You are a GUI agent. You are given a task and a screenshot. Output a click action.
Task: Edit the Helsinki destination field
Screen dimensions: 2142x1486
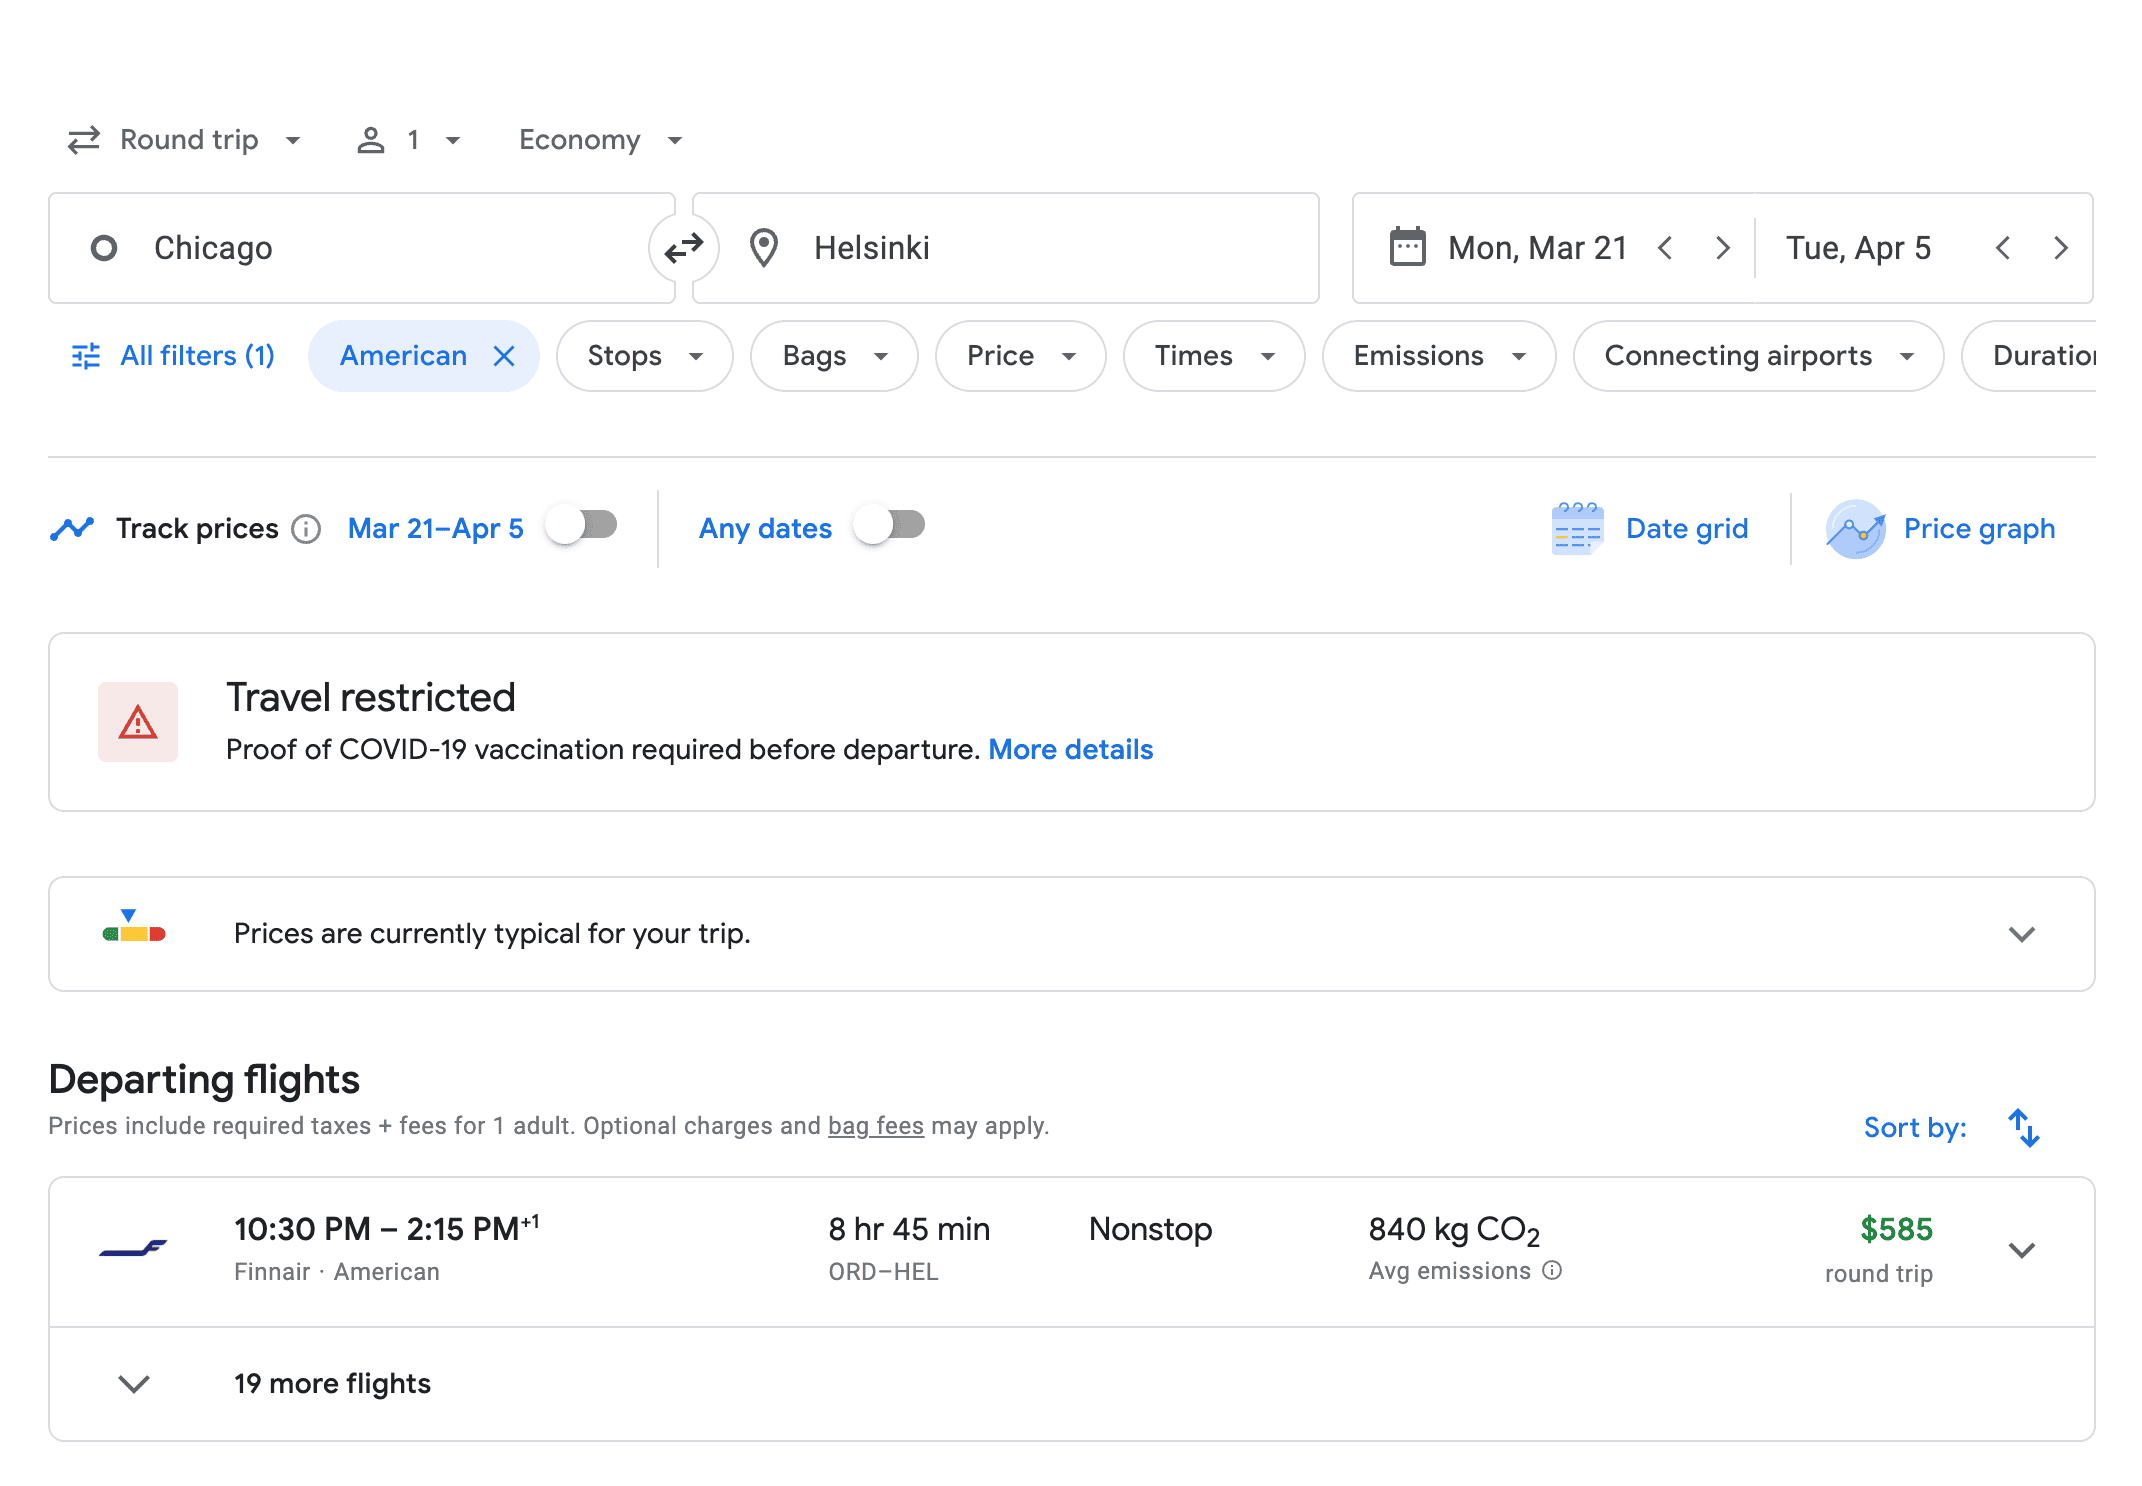click(1005, 248)
